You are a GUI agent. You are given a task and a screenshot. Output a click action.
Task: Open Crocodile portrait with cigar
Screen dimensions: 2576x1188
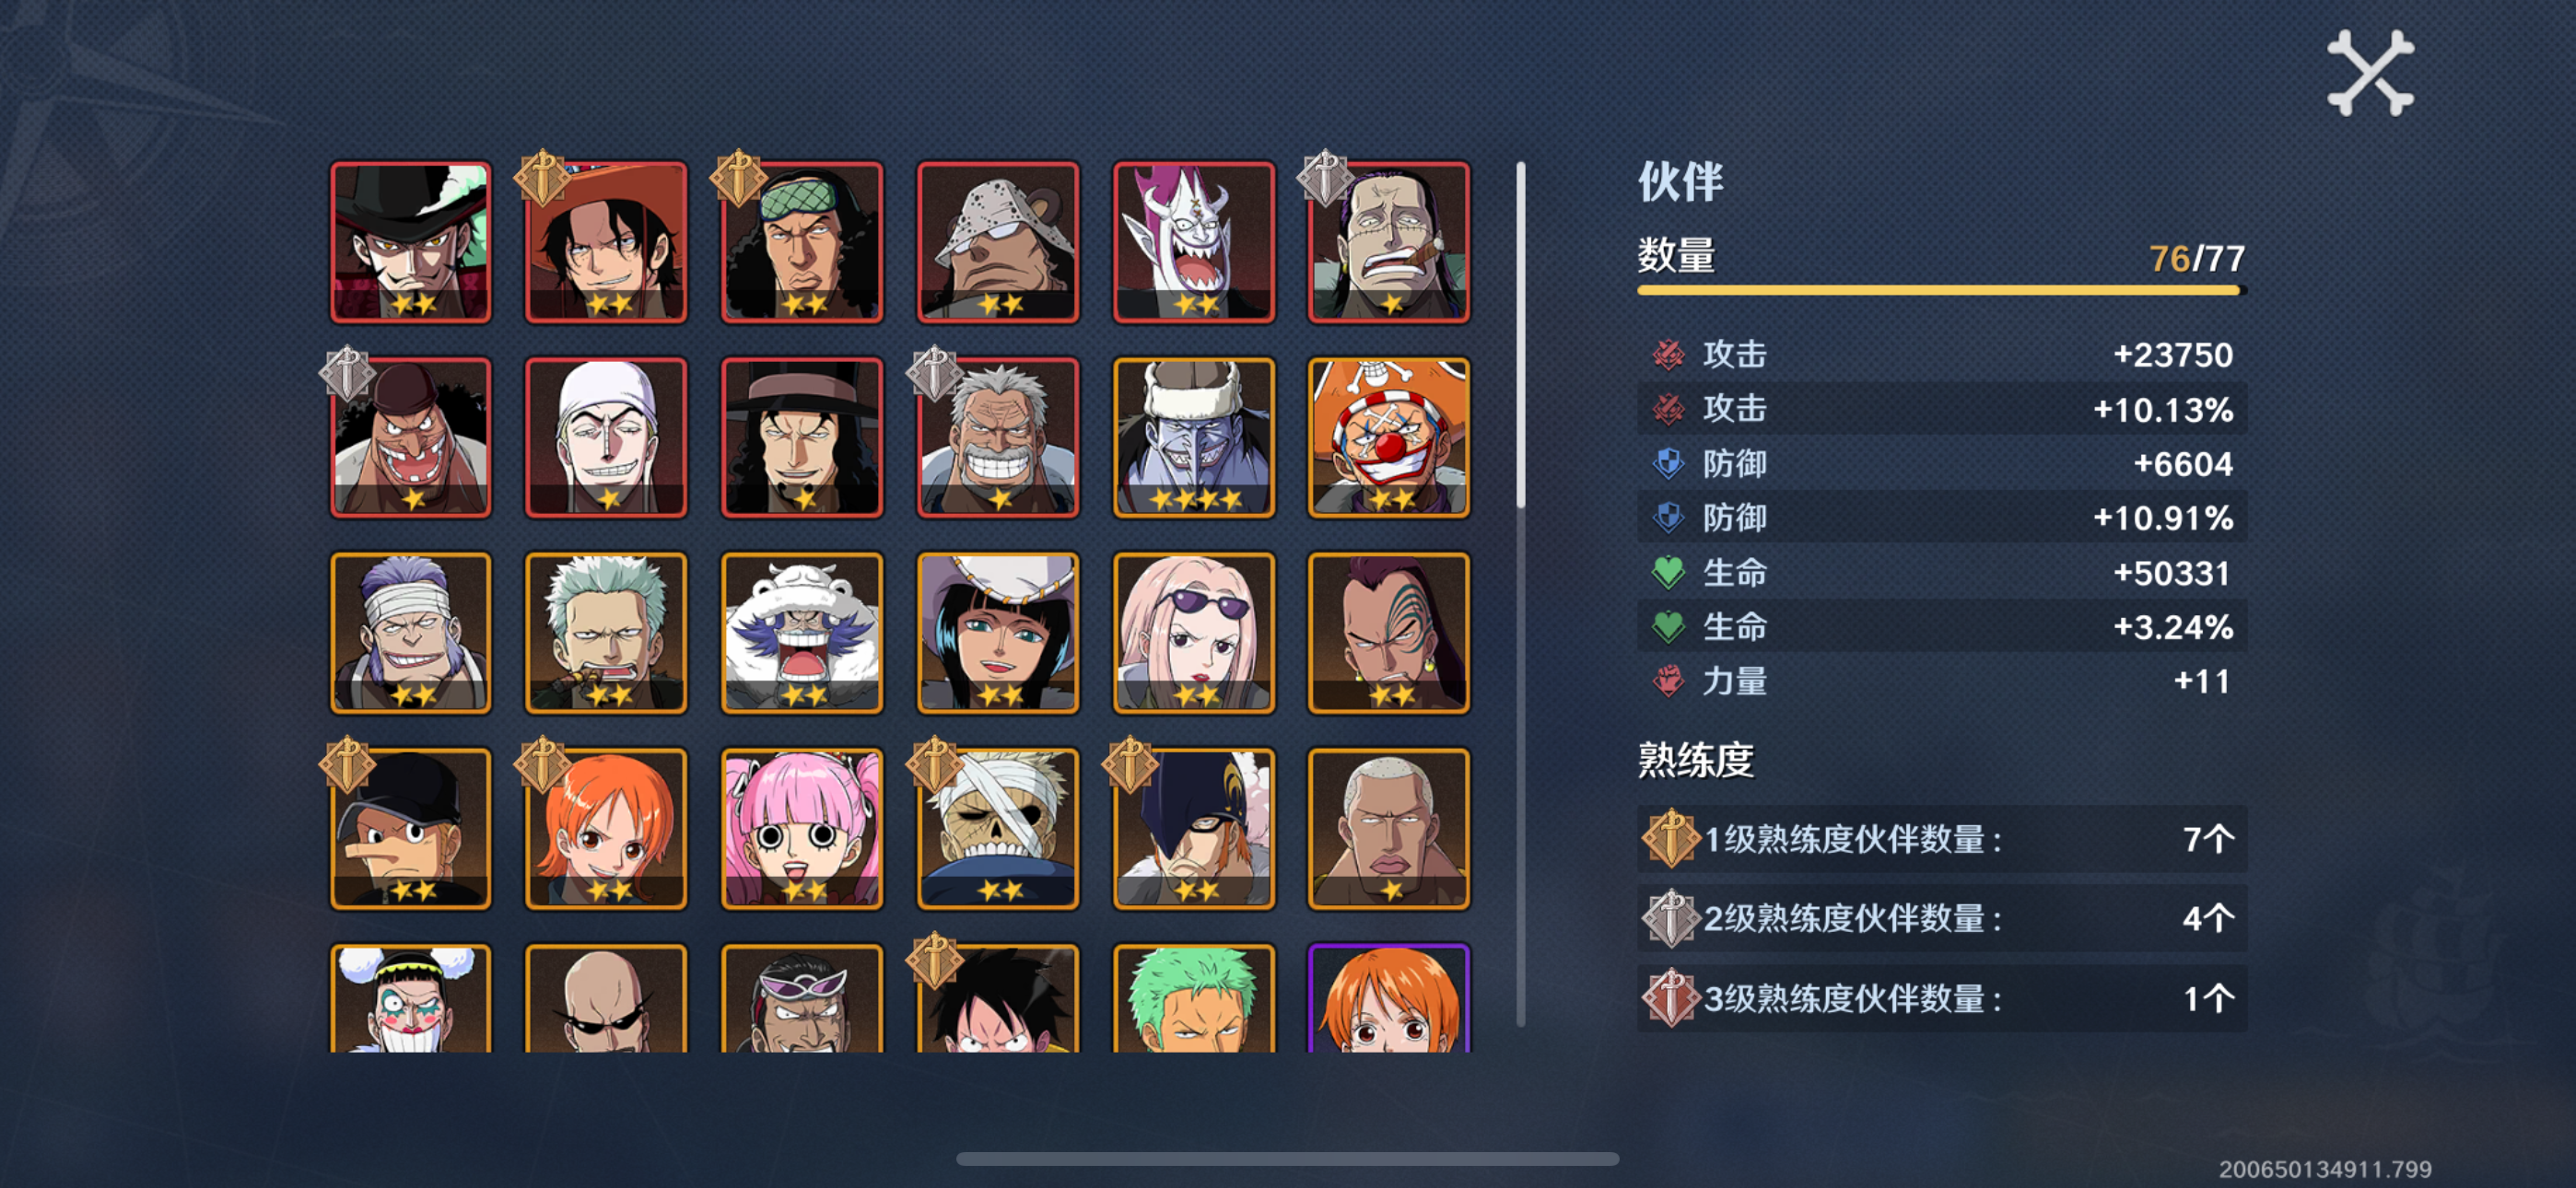[x=1389, y=242]
